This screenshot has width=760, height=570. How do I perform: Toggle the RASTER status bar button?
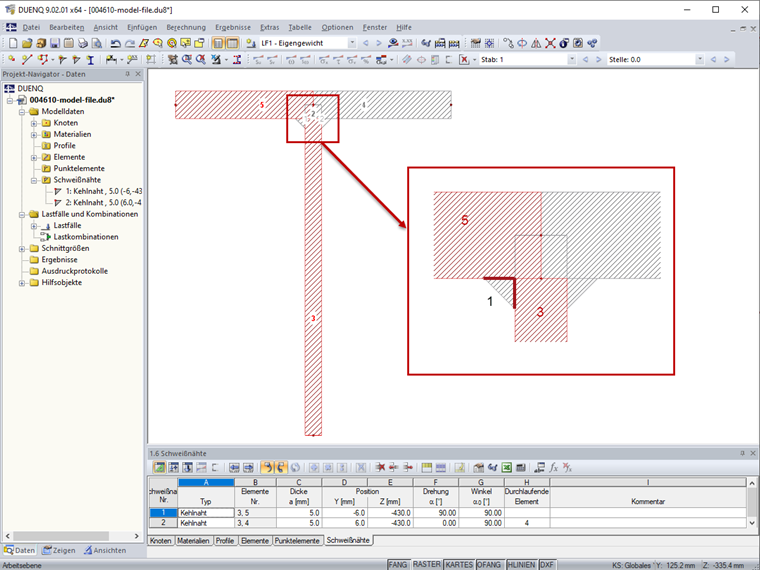pos(427,565)
